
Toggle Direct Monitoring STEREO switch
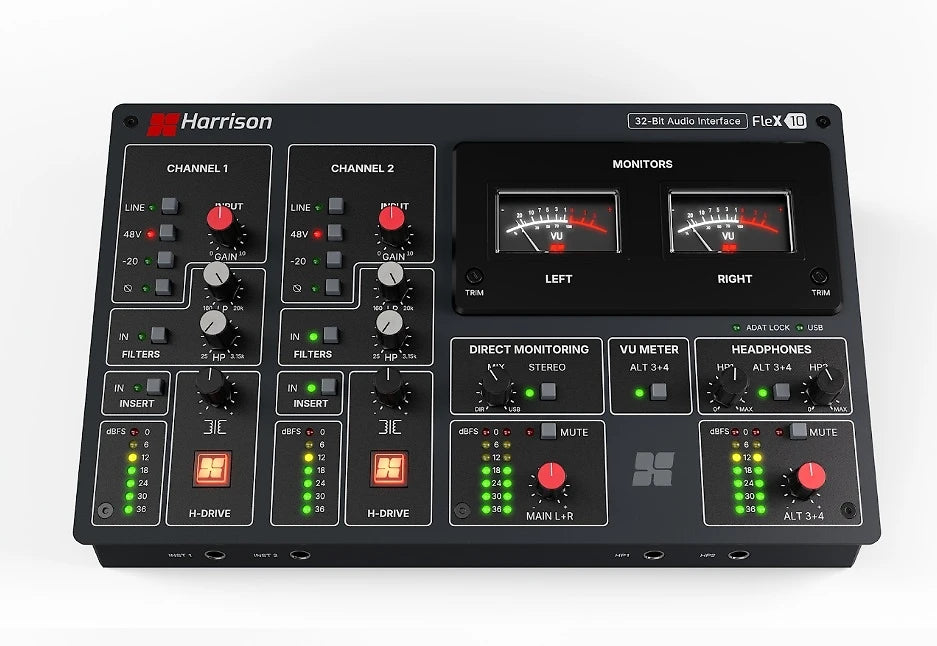tap(548, 391)
